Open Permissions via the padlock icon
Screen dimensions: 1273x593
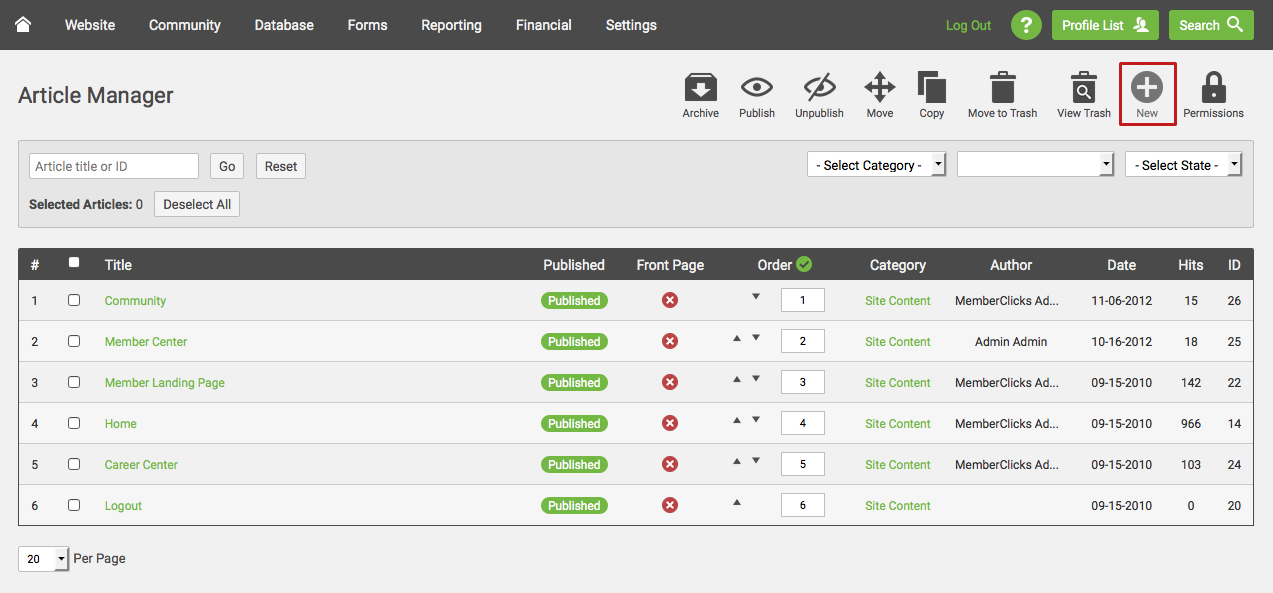[x=1213, y=88]
